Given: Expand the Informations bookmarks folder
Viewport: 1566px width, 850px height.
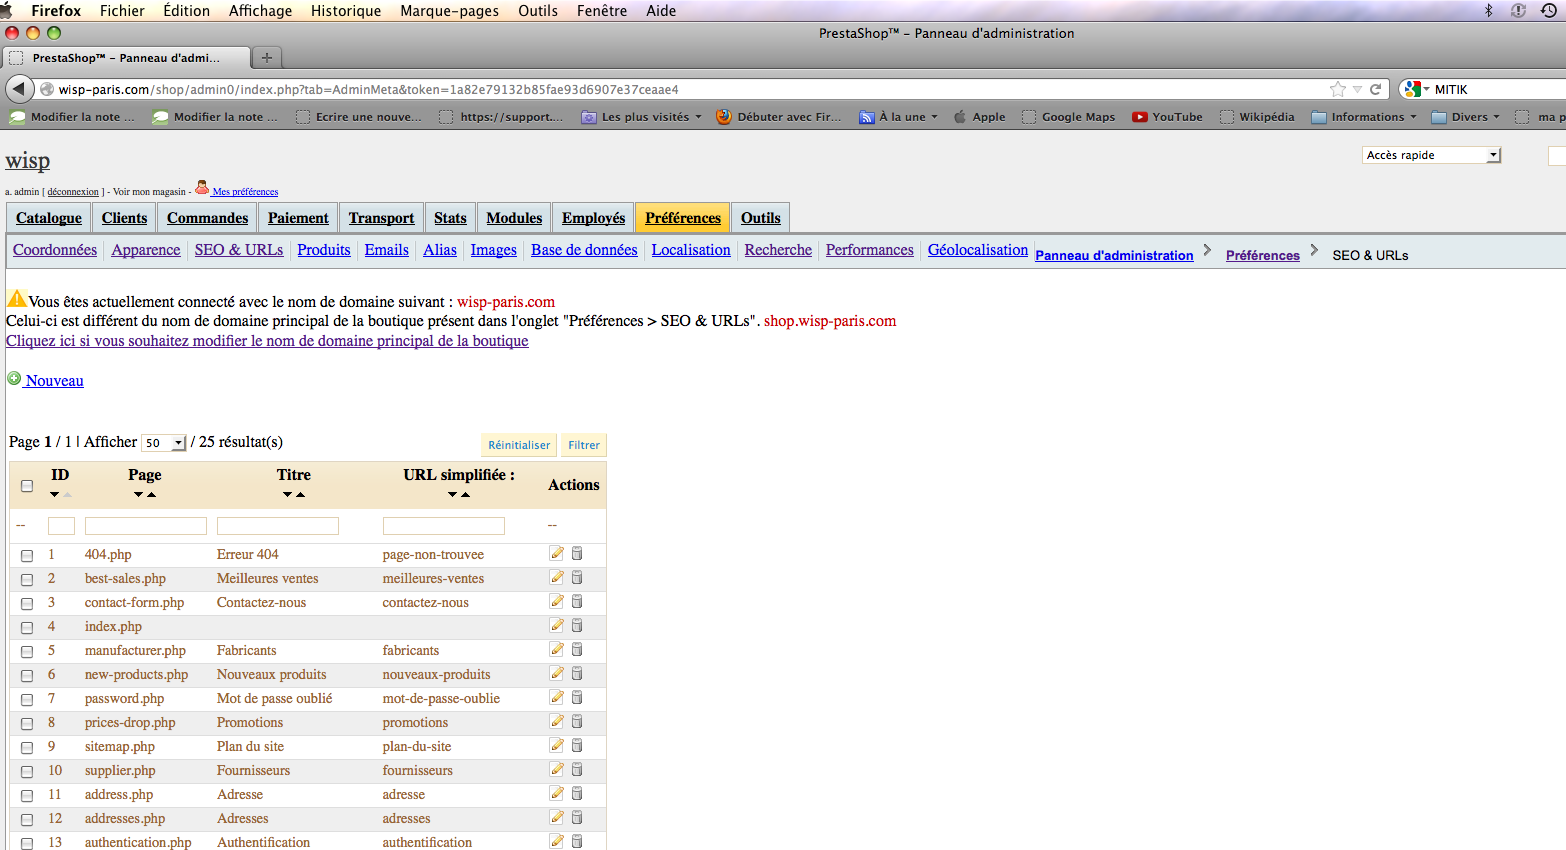Looking at the screenshot, I should pyautogui.click(x=1364, y=117).
